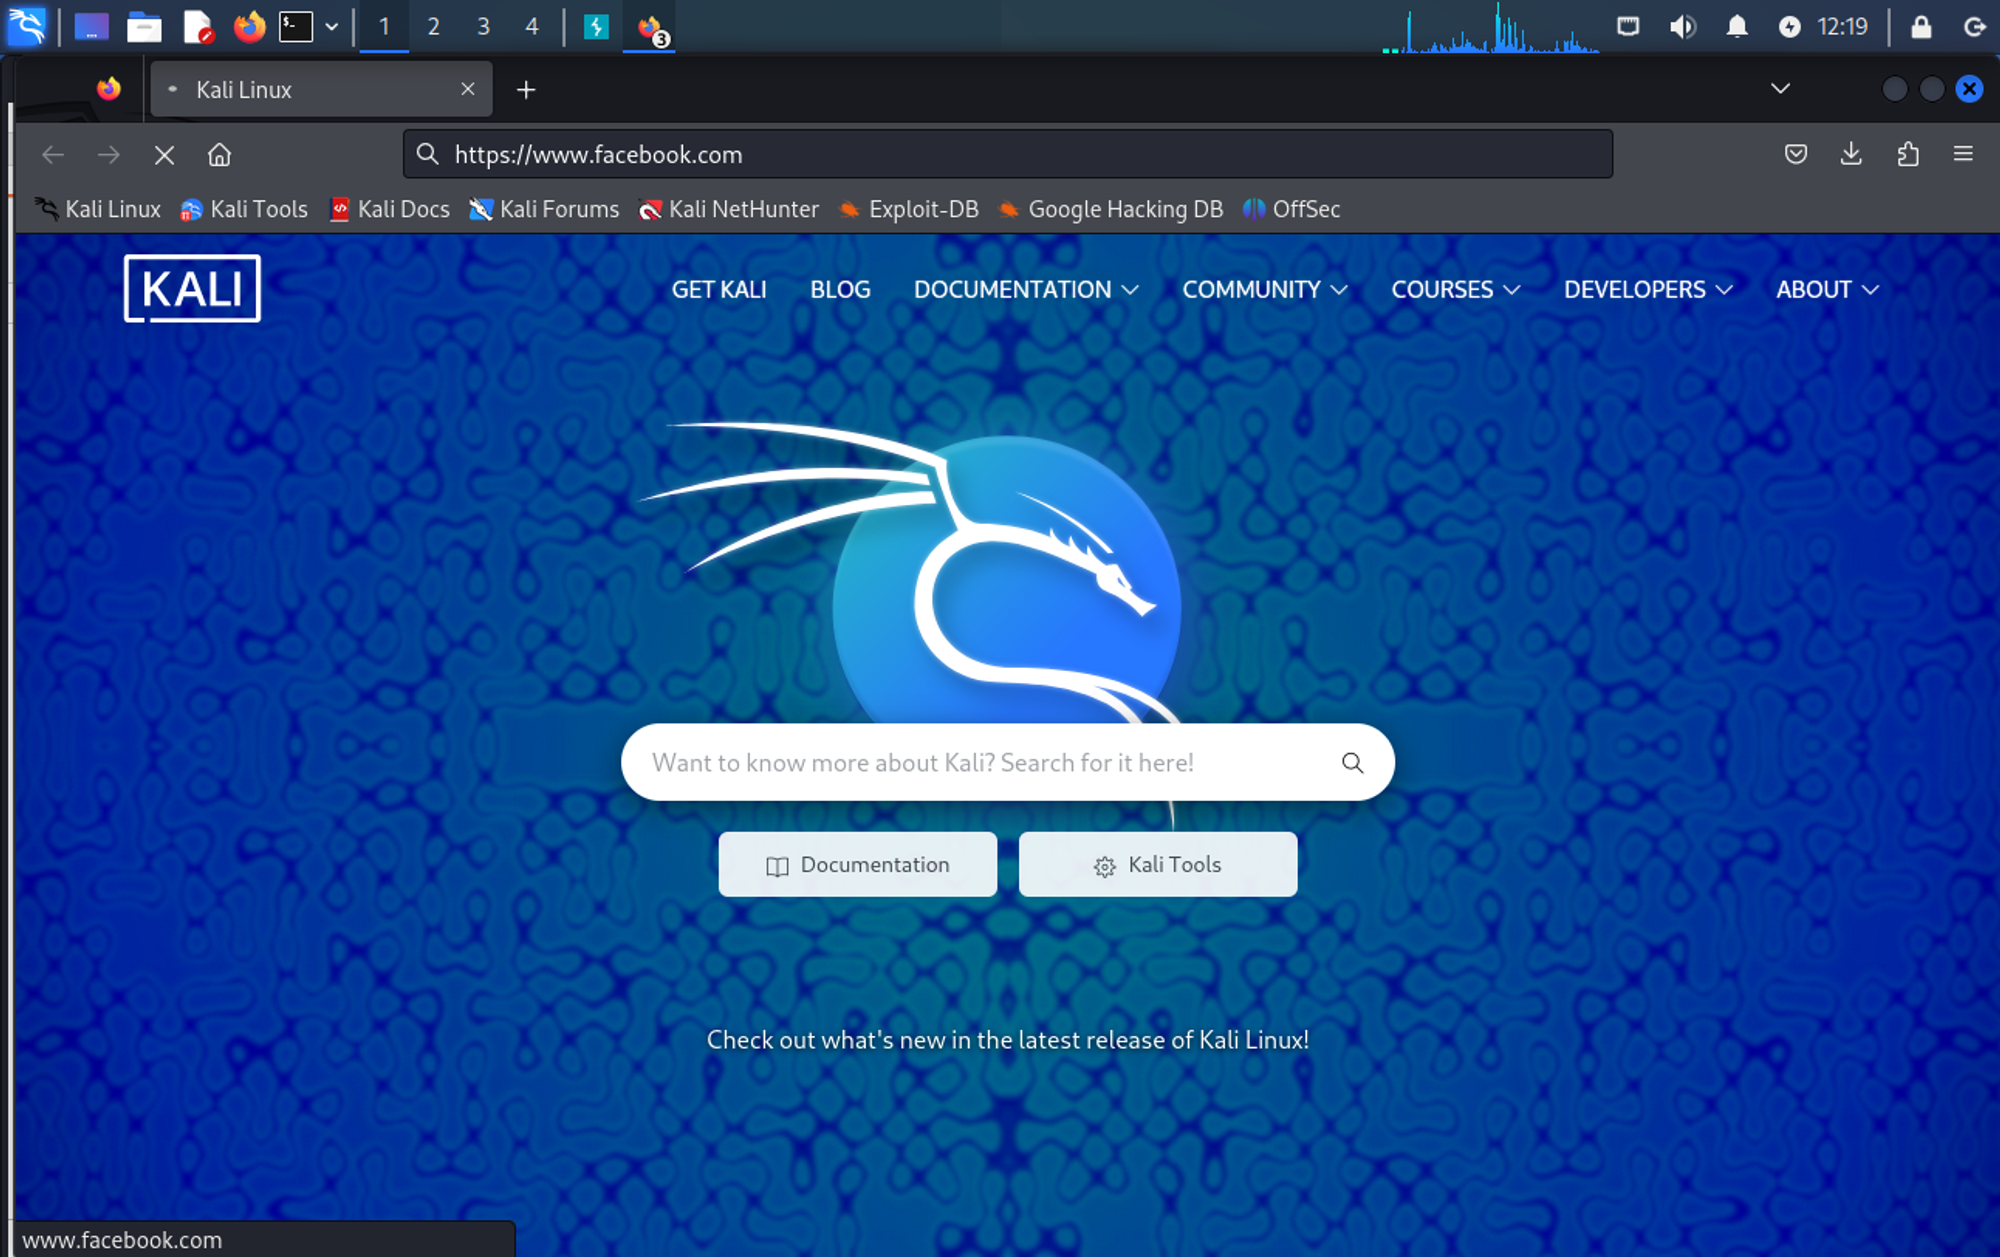Screen dimensions: 2000x1257
Task: Switch to workspace 4
Action: click(532, 26)
